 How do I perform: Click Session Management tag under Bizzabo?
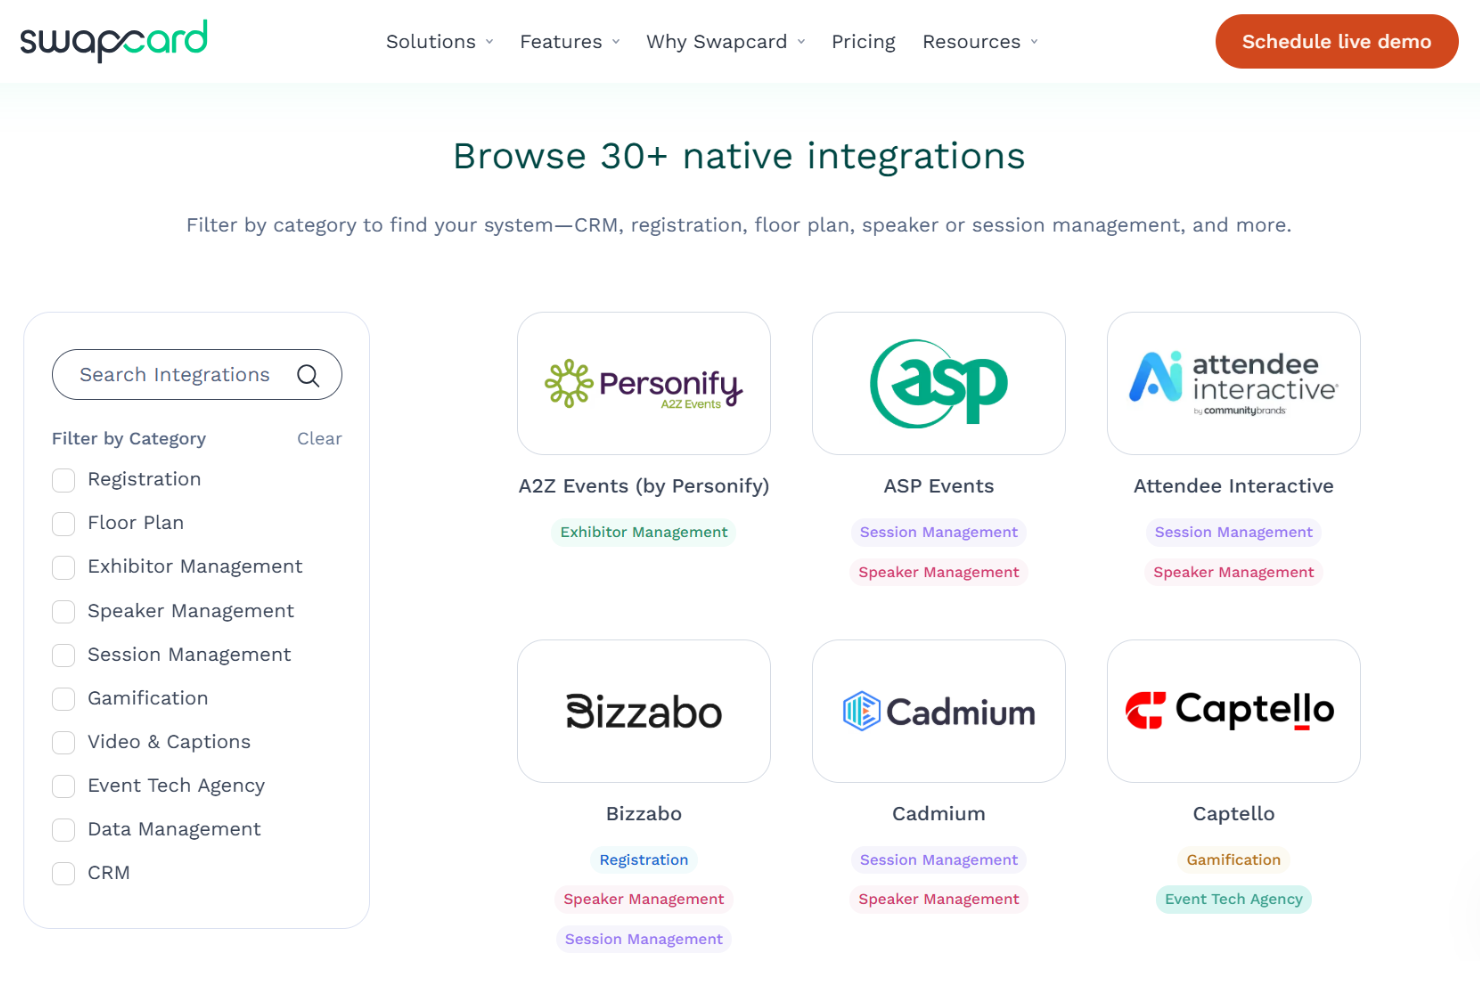[644, 939]
